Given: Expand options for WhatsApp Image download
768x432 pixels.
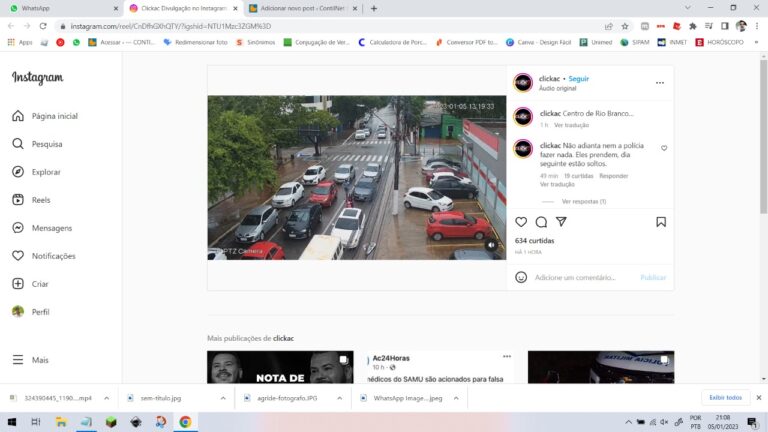Looking at the screenshot, I should pos(456,398).
